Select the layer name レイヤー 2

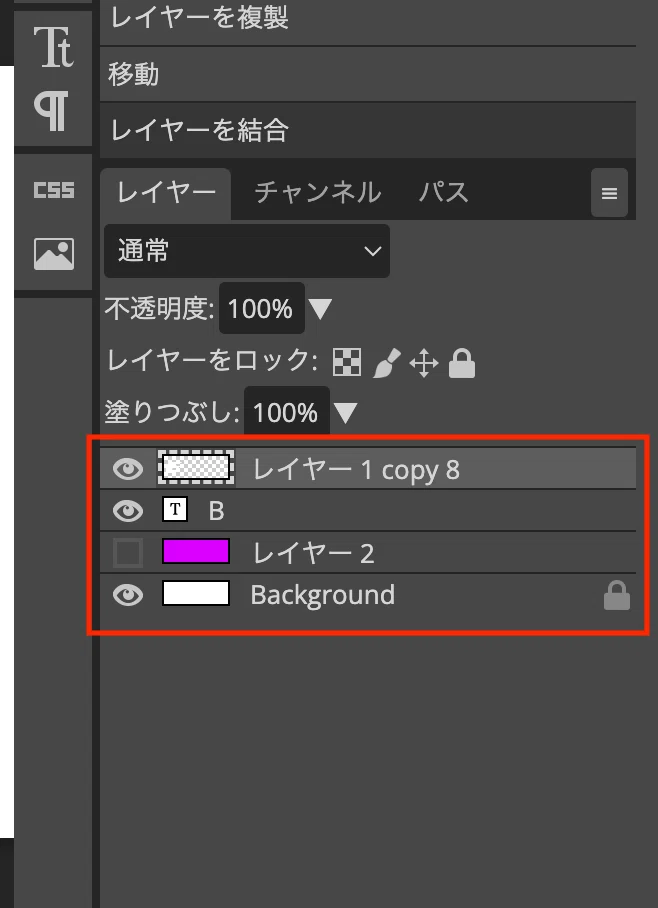click(313, 554)
